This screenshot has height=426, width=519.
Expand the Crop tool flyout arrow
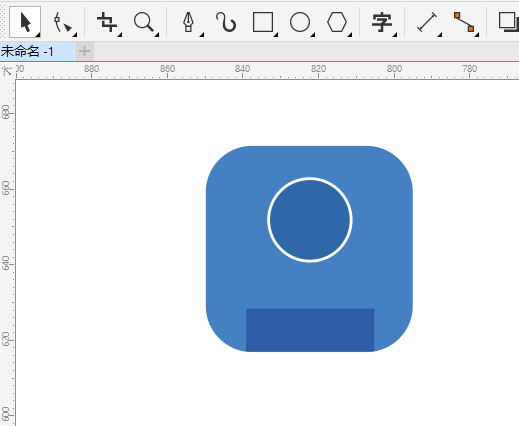pos(120,35)
